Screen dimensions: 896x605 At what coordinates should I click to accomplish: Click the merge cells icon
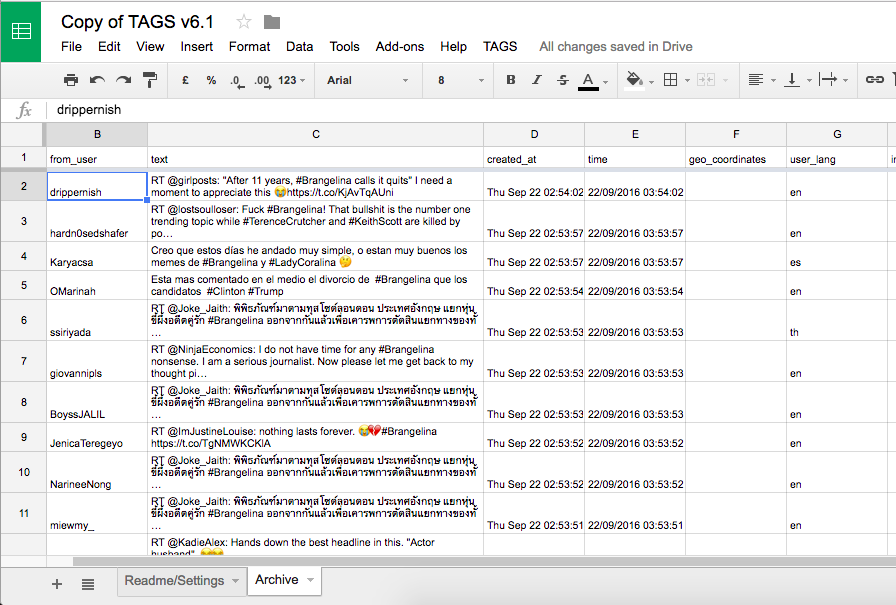pos(706,80)
